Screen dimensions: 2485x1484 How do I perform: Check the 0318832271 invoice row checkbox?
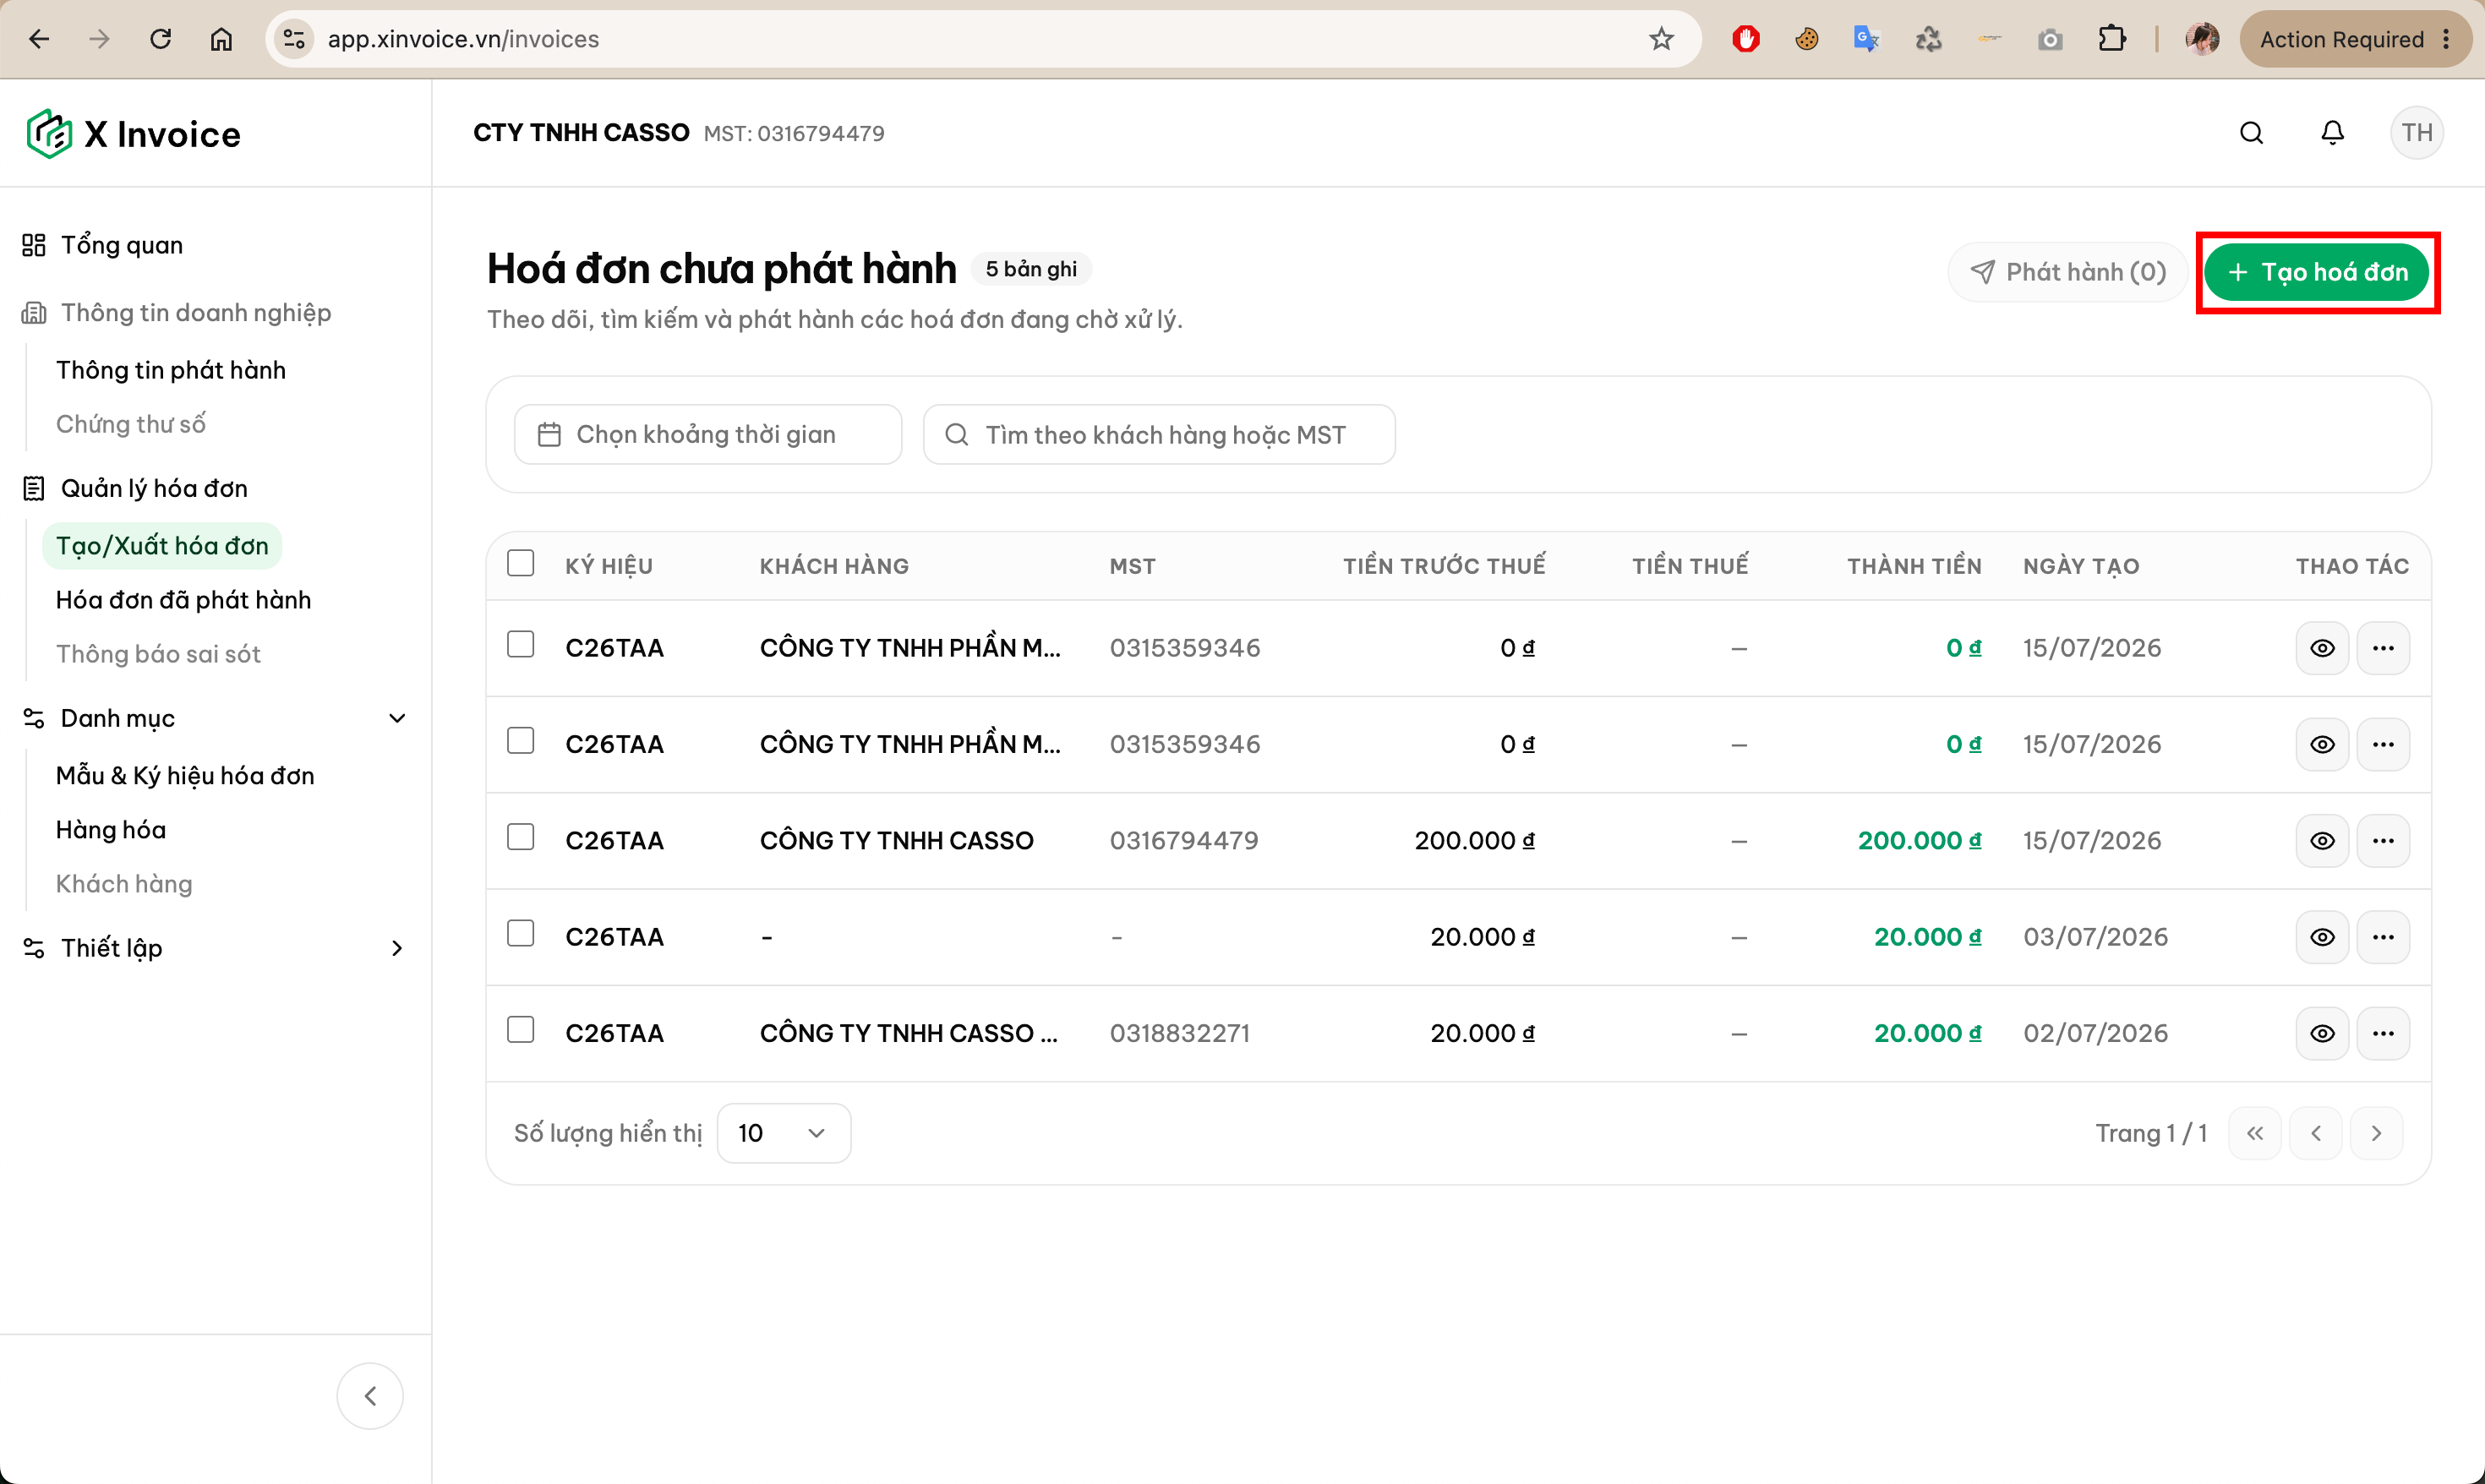pos(520,1030)
